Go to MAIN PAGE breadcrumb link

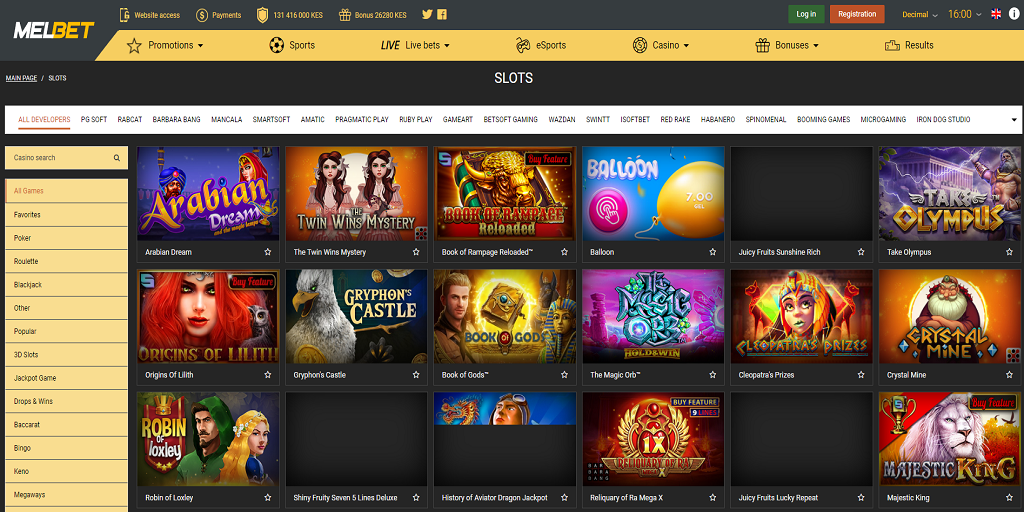coord(22,78)
